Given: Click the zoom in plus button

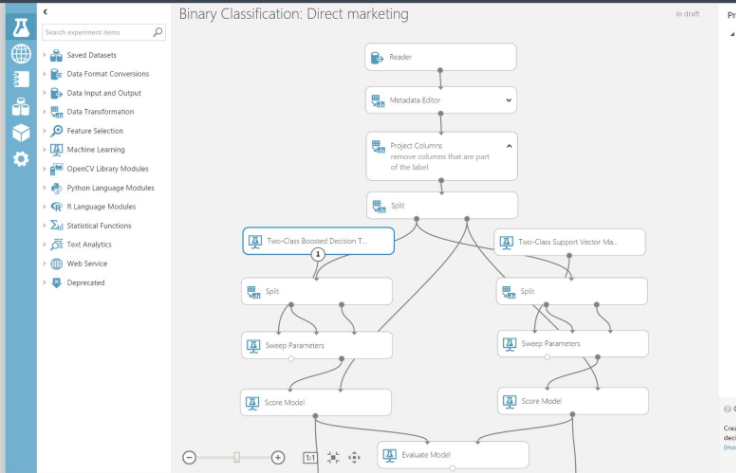Looking at the screenshot, I should tap(278, 457).
